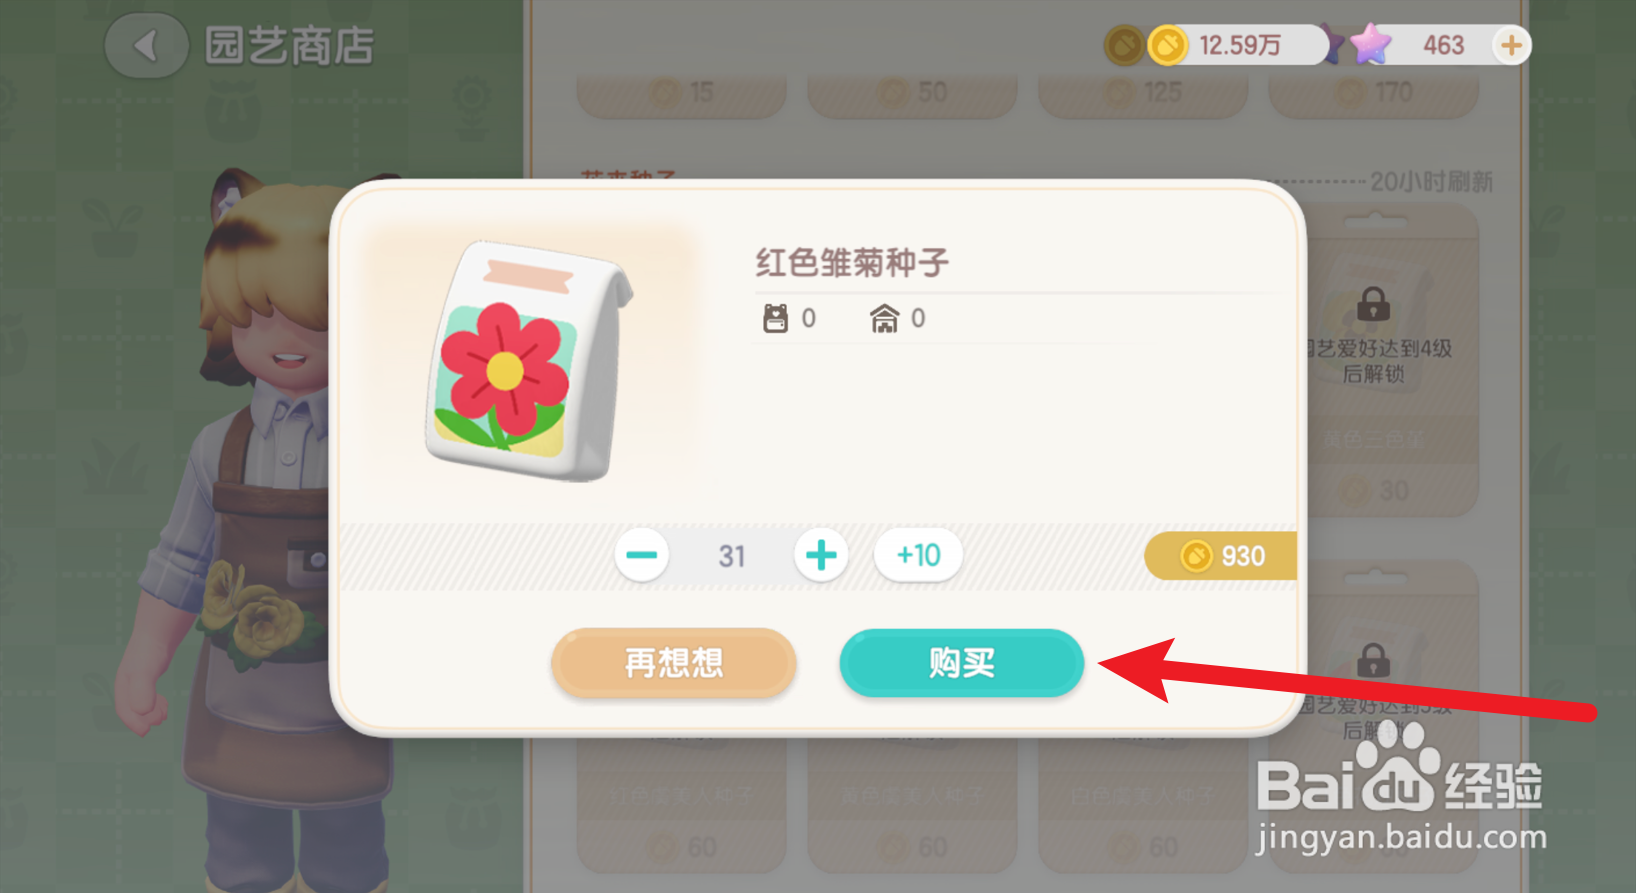Tap the gold coin icon beside 12.59万

(1167, 45)
